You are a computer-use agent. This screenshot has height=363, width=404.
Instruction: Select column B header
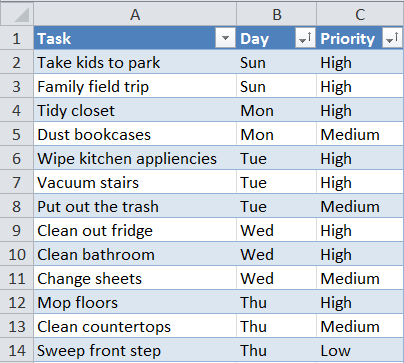click(x=276, y=14)
